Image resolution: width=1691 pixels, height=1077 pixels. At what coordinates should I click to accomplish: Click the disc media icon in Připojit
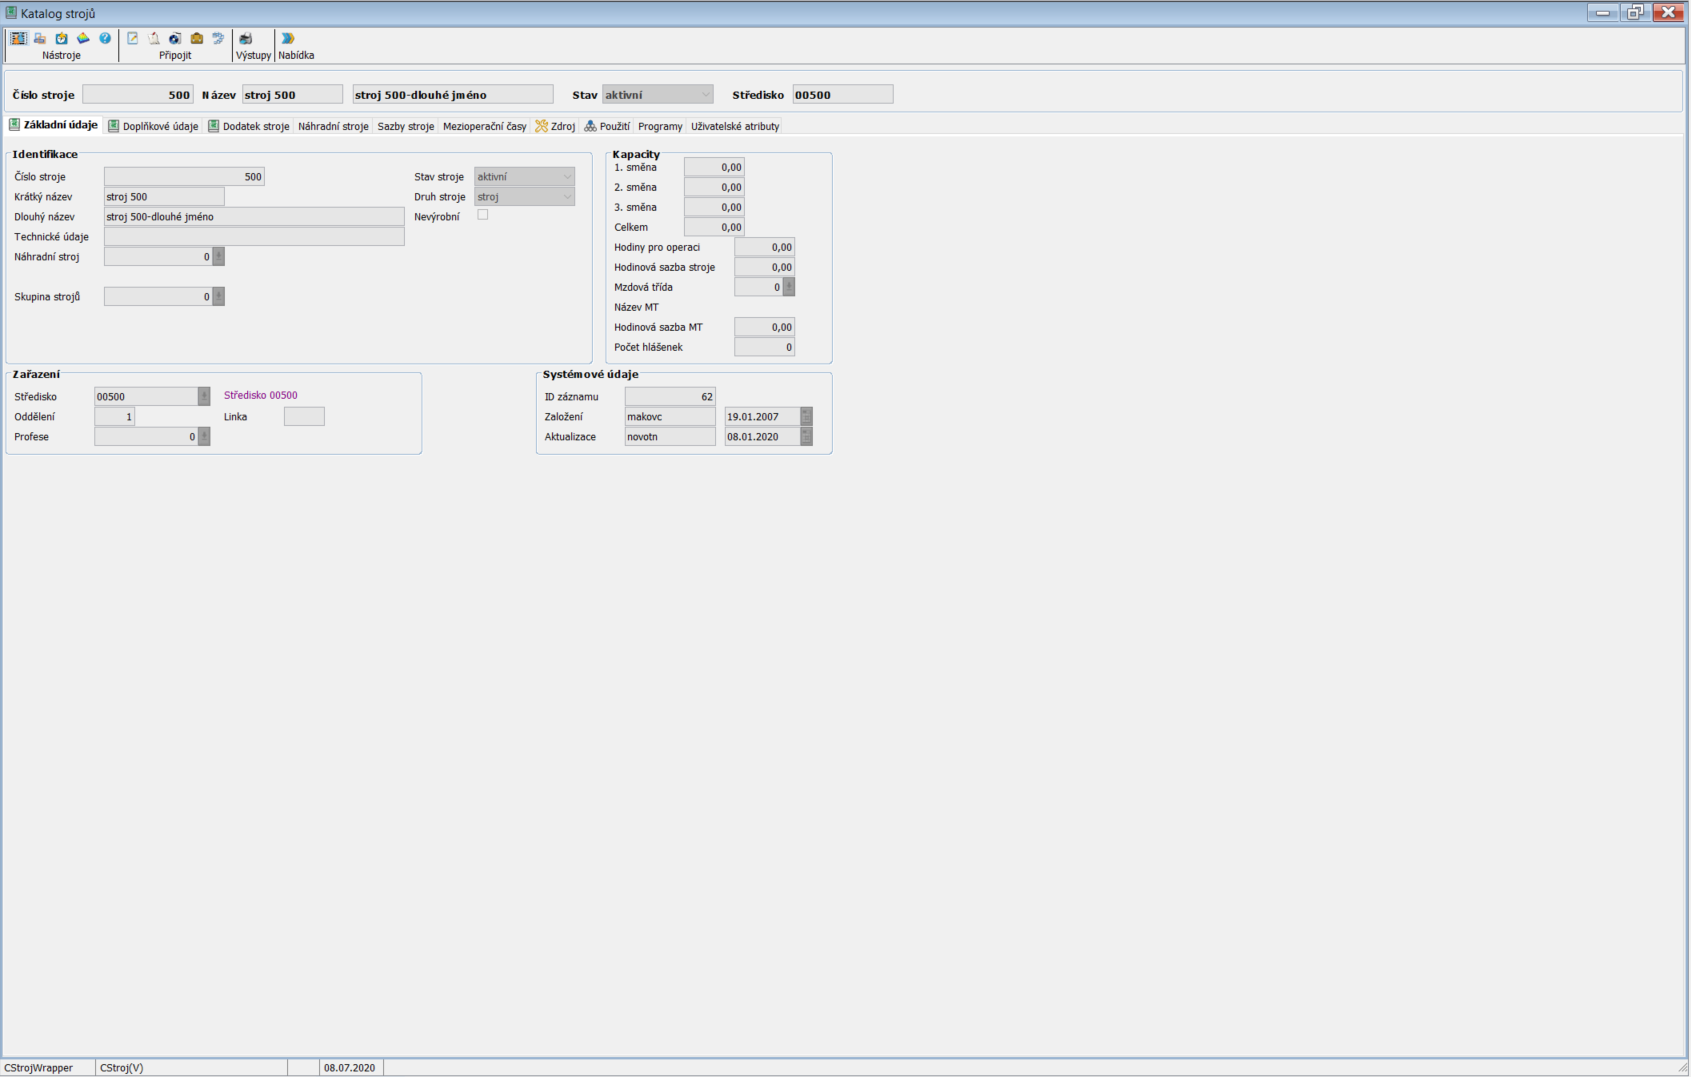(175, 39)
